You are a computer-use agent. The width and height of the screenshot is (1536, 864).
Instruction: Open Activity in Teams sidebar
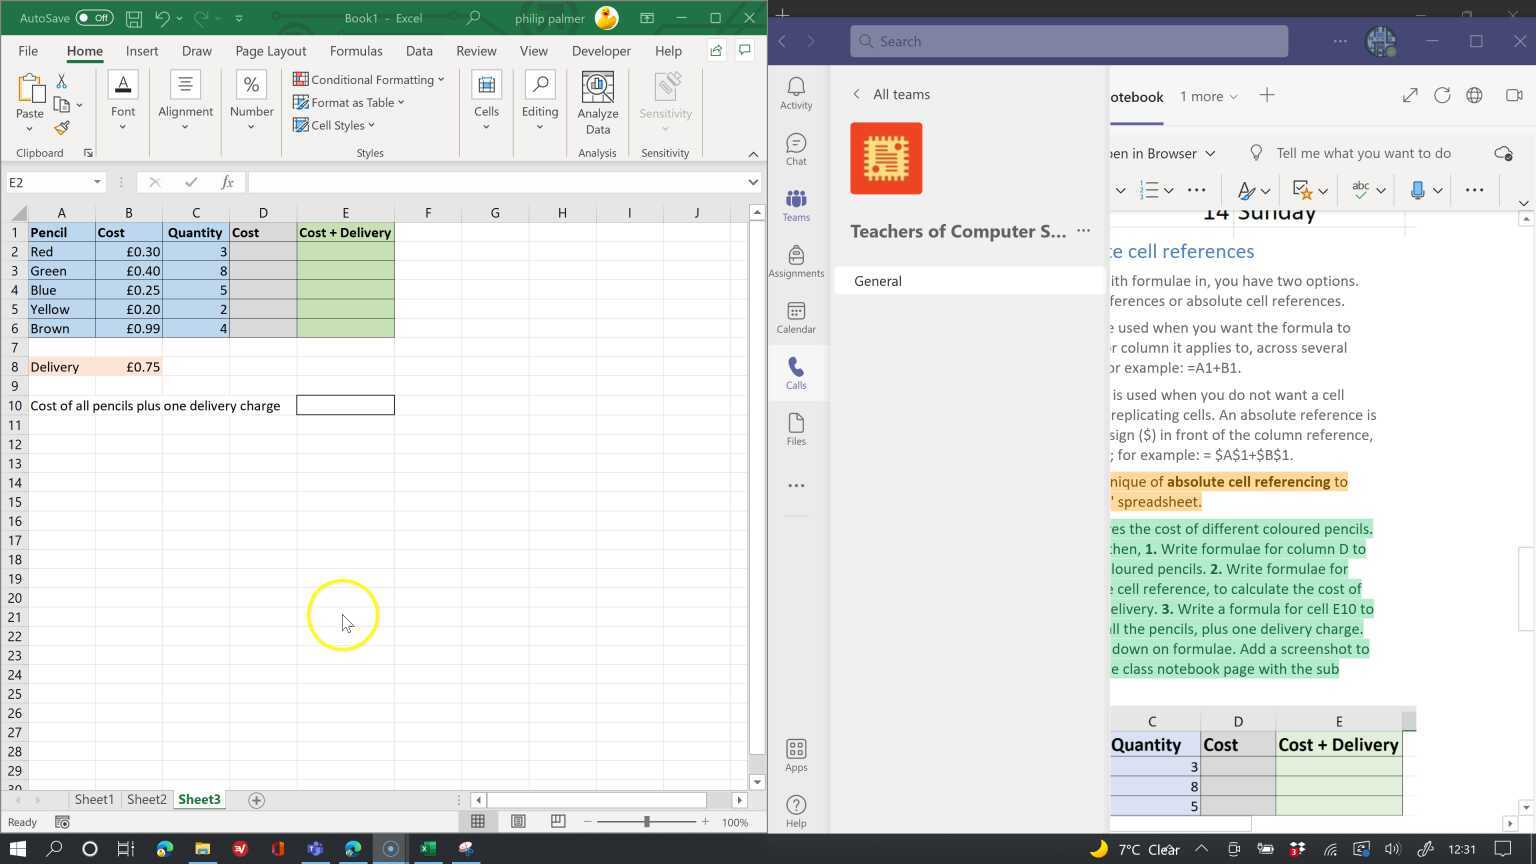pyautogui.click(x=796, y=93)
